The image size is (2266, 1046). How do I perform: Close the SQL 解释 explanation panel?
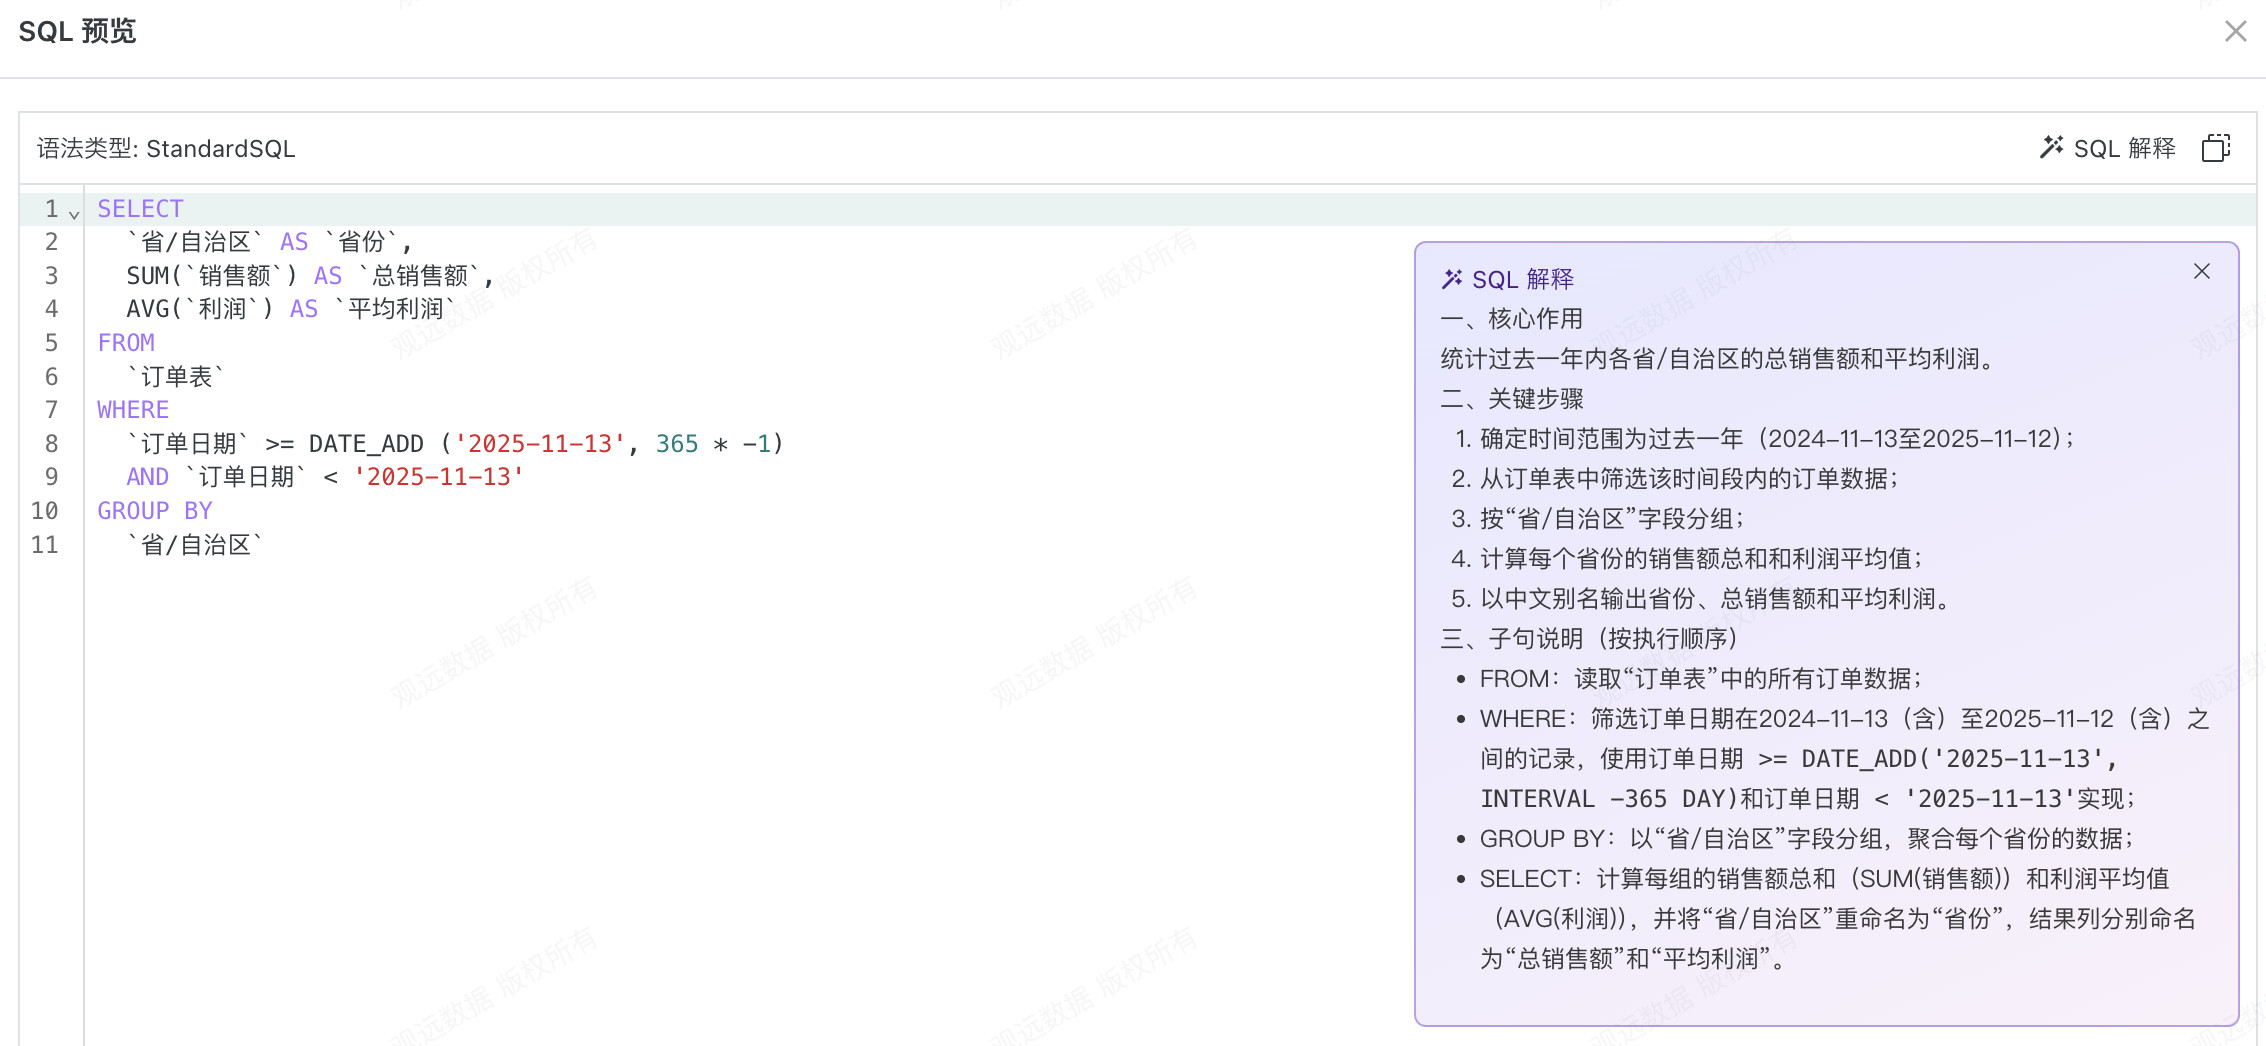pos(2201,272)
